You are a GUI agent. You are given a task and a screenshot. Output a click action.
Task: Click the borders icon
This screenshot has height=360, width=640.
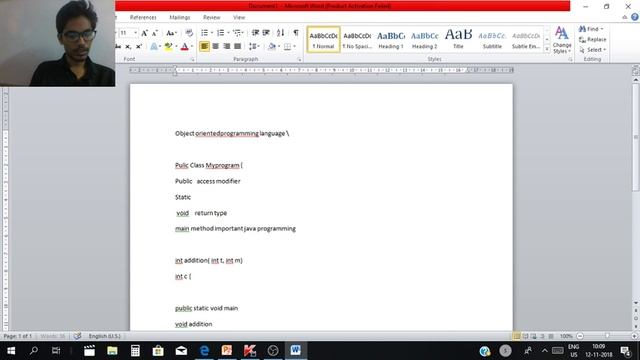coord(287,47)
